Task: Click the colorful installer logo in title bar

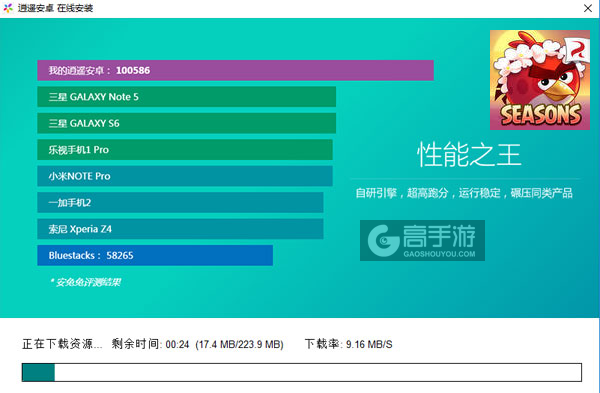Action: tap(8, 8)
